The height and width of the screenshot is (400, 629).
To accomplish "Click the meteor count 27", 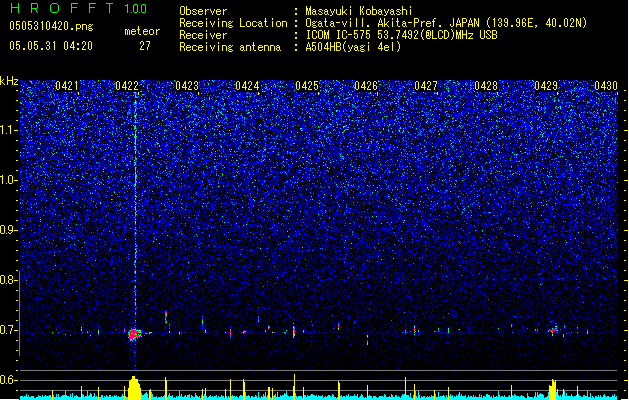I will click(x=145, y=46).
